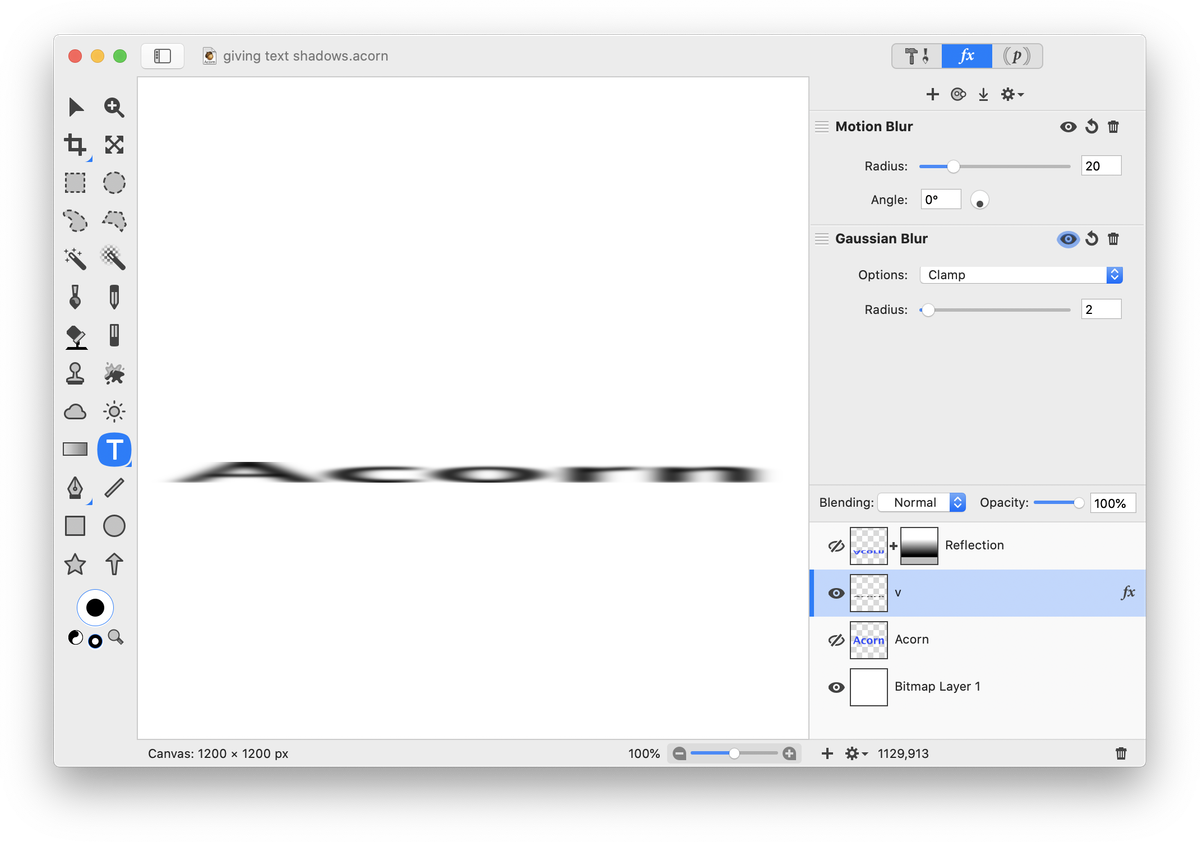Pick the Star shape tool
1200x842 pixels.
pos(76,564)
